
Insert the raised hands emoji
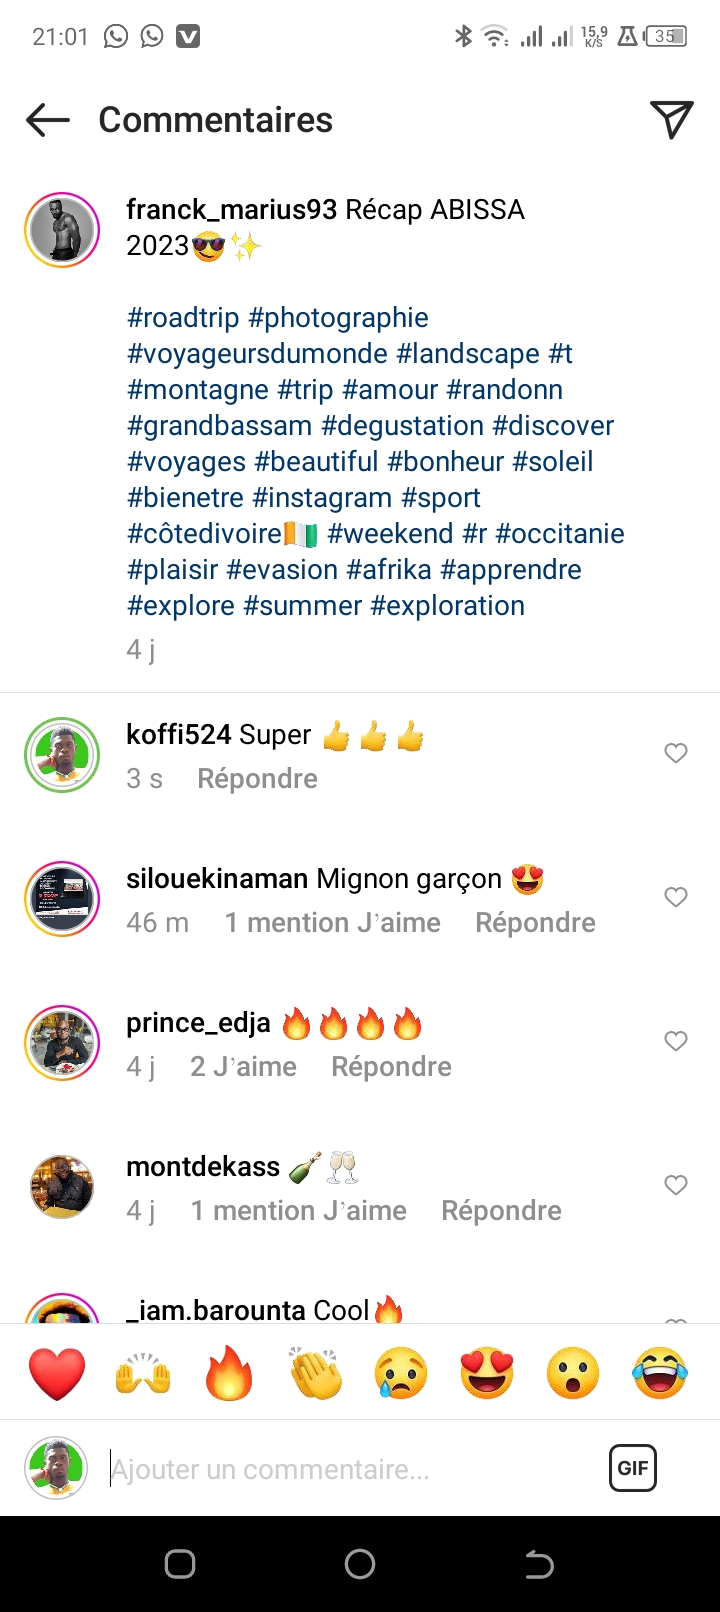(x=143, y=1373)
